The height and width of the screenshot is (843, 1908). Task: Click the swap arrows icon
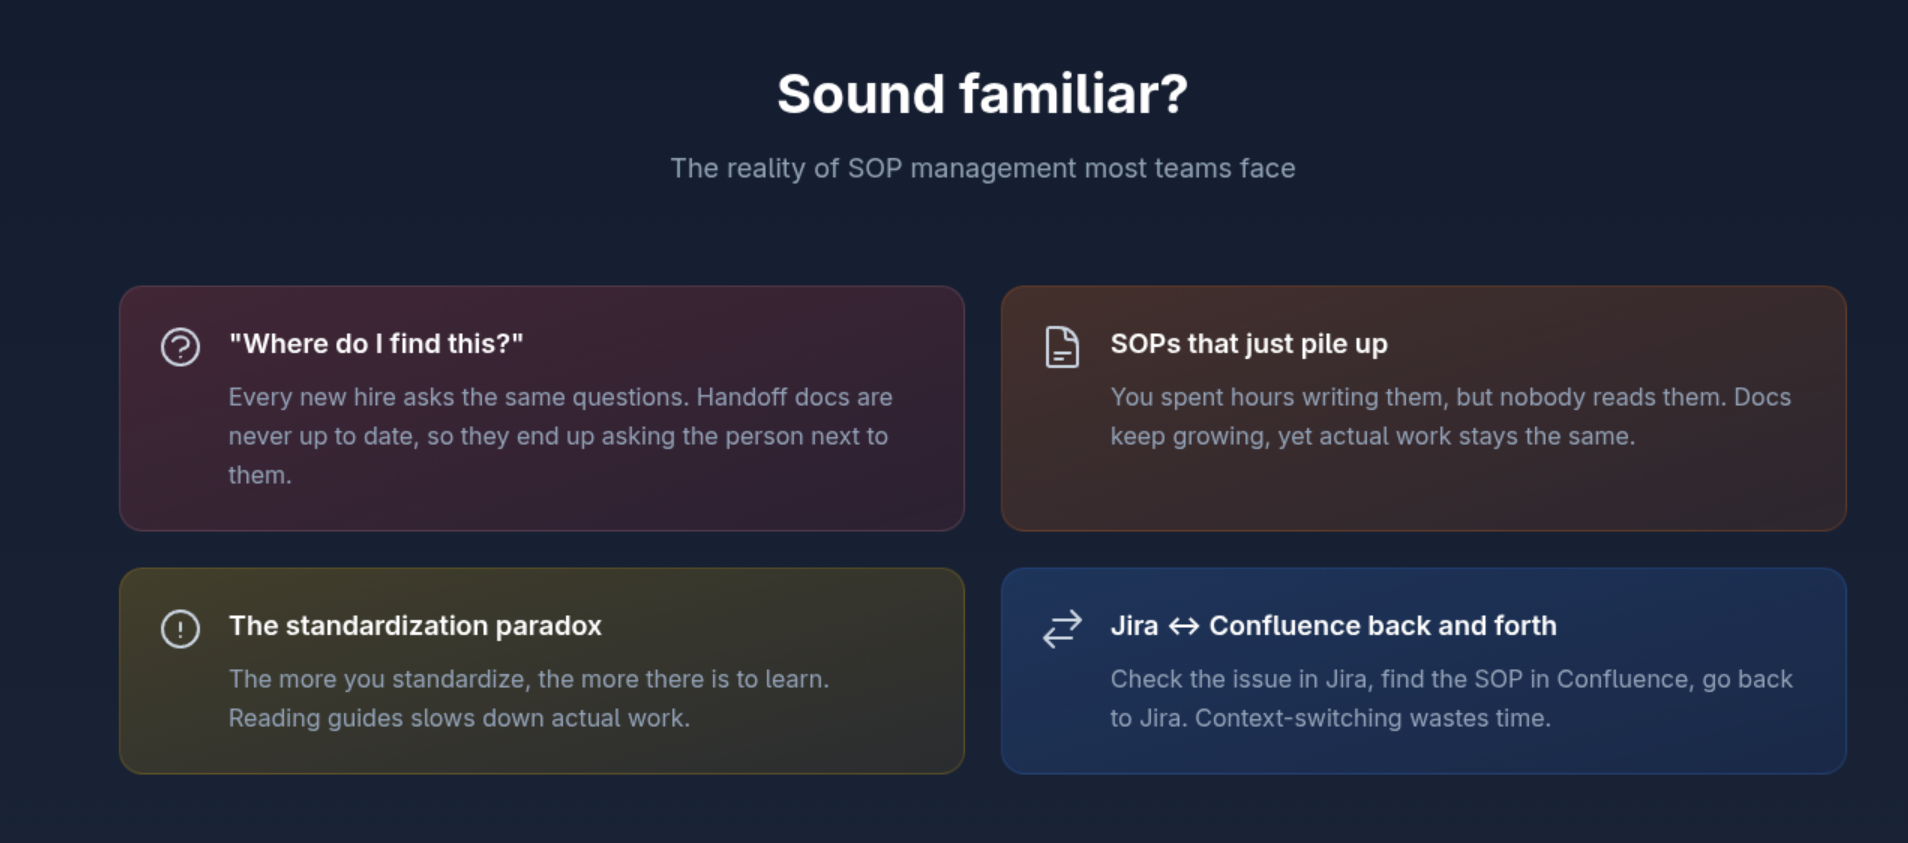click(1062, 629)
